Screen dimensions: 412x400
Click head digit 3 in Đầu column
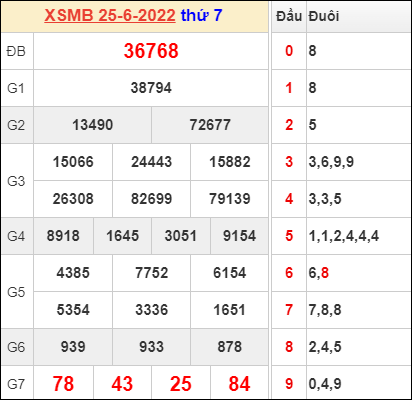(x=289, y=162)
